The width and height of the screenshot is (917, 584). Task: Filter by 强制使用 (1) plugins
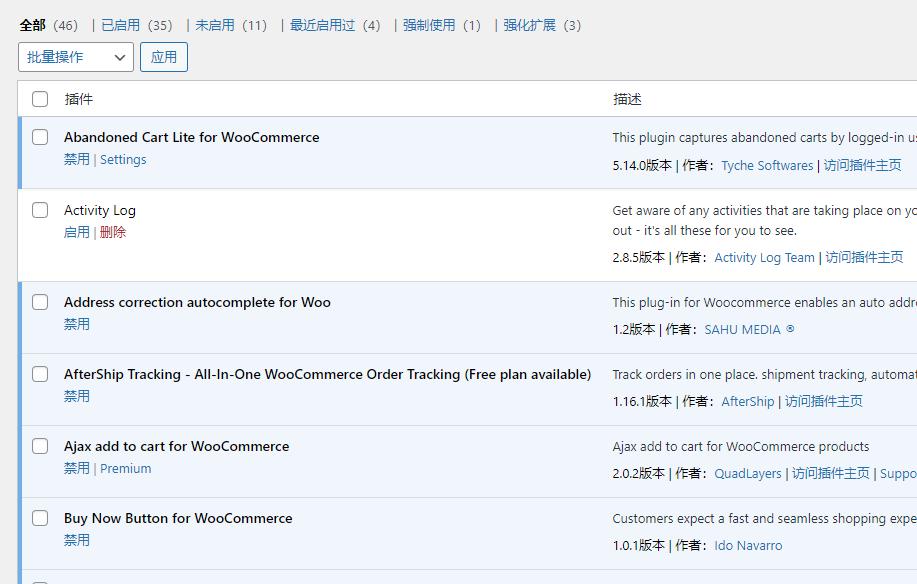click(x=442, y=25)
